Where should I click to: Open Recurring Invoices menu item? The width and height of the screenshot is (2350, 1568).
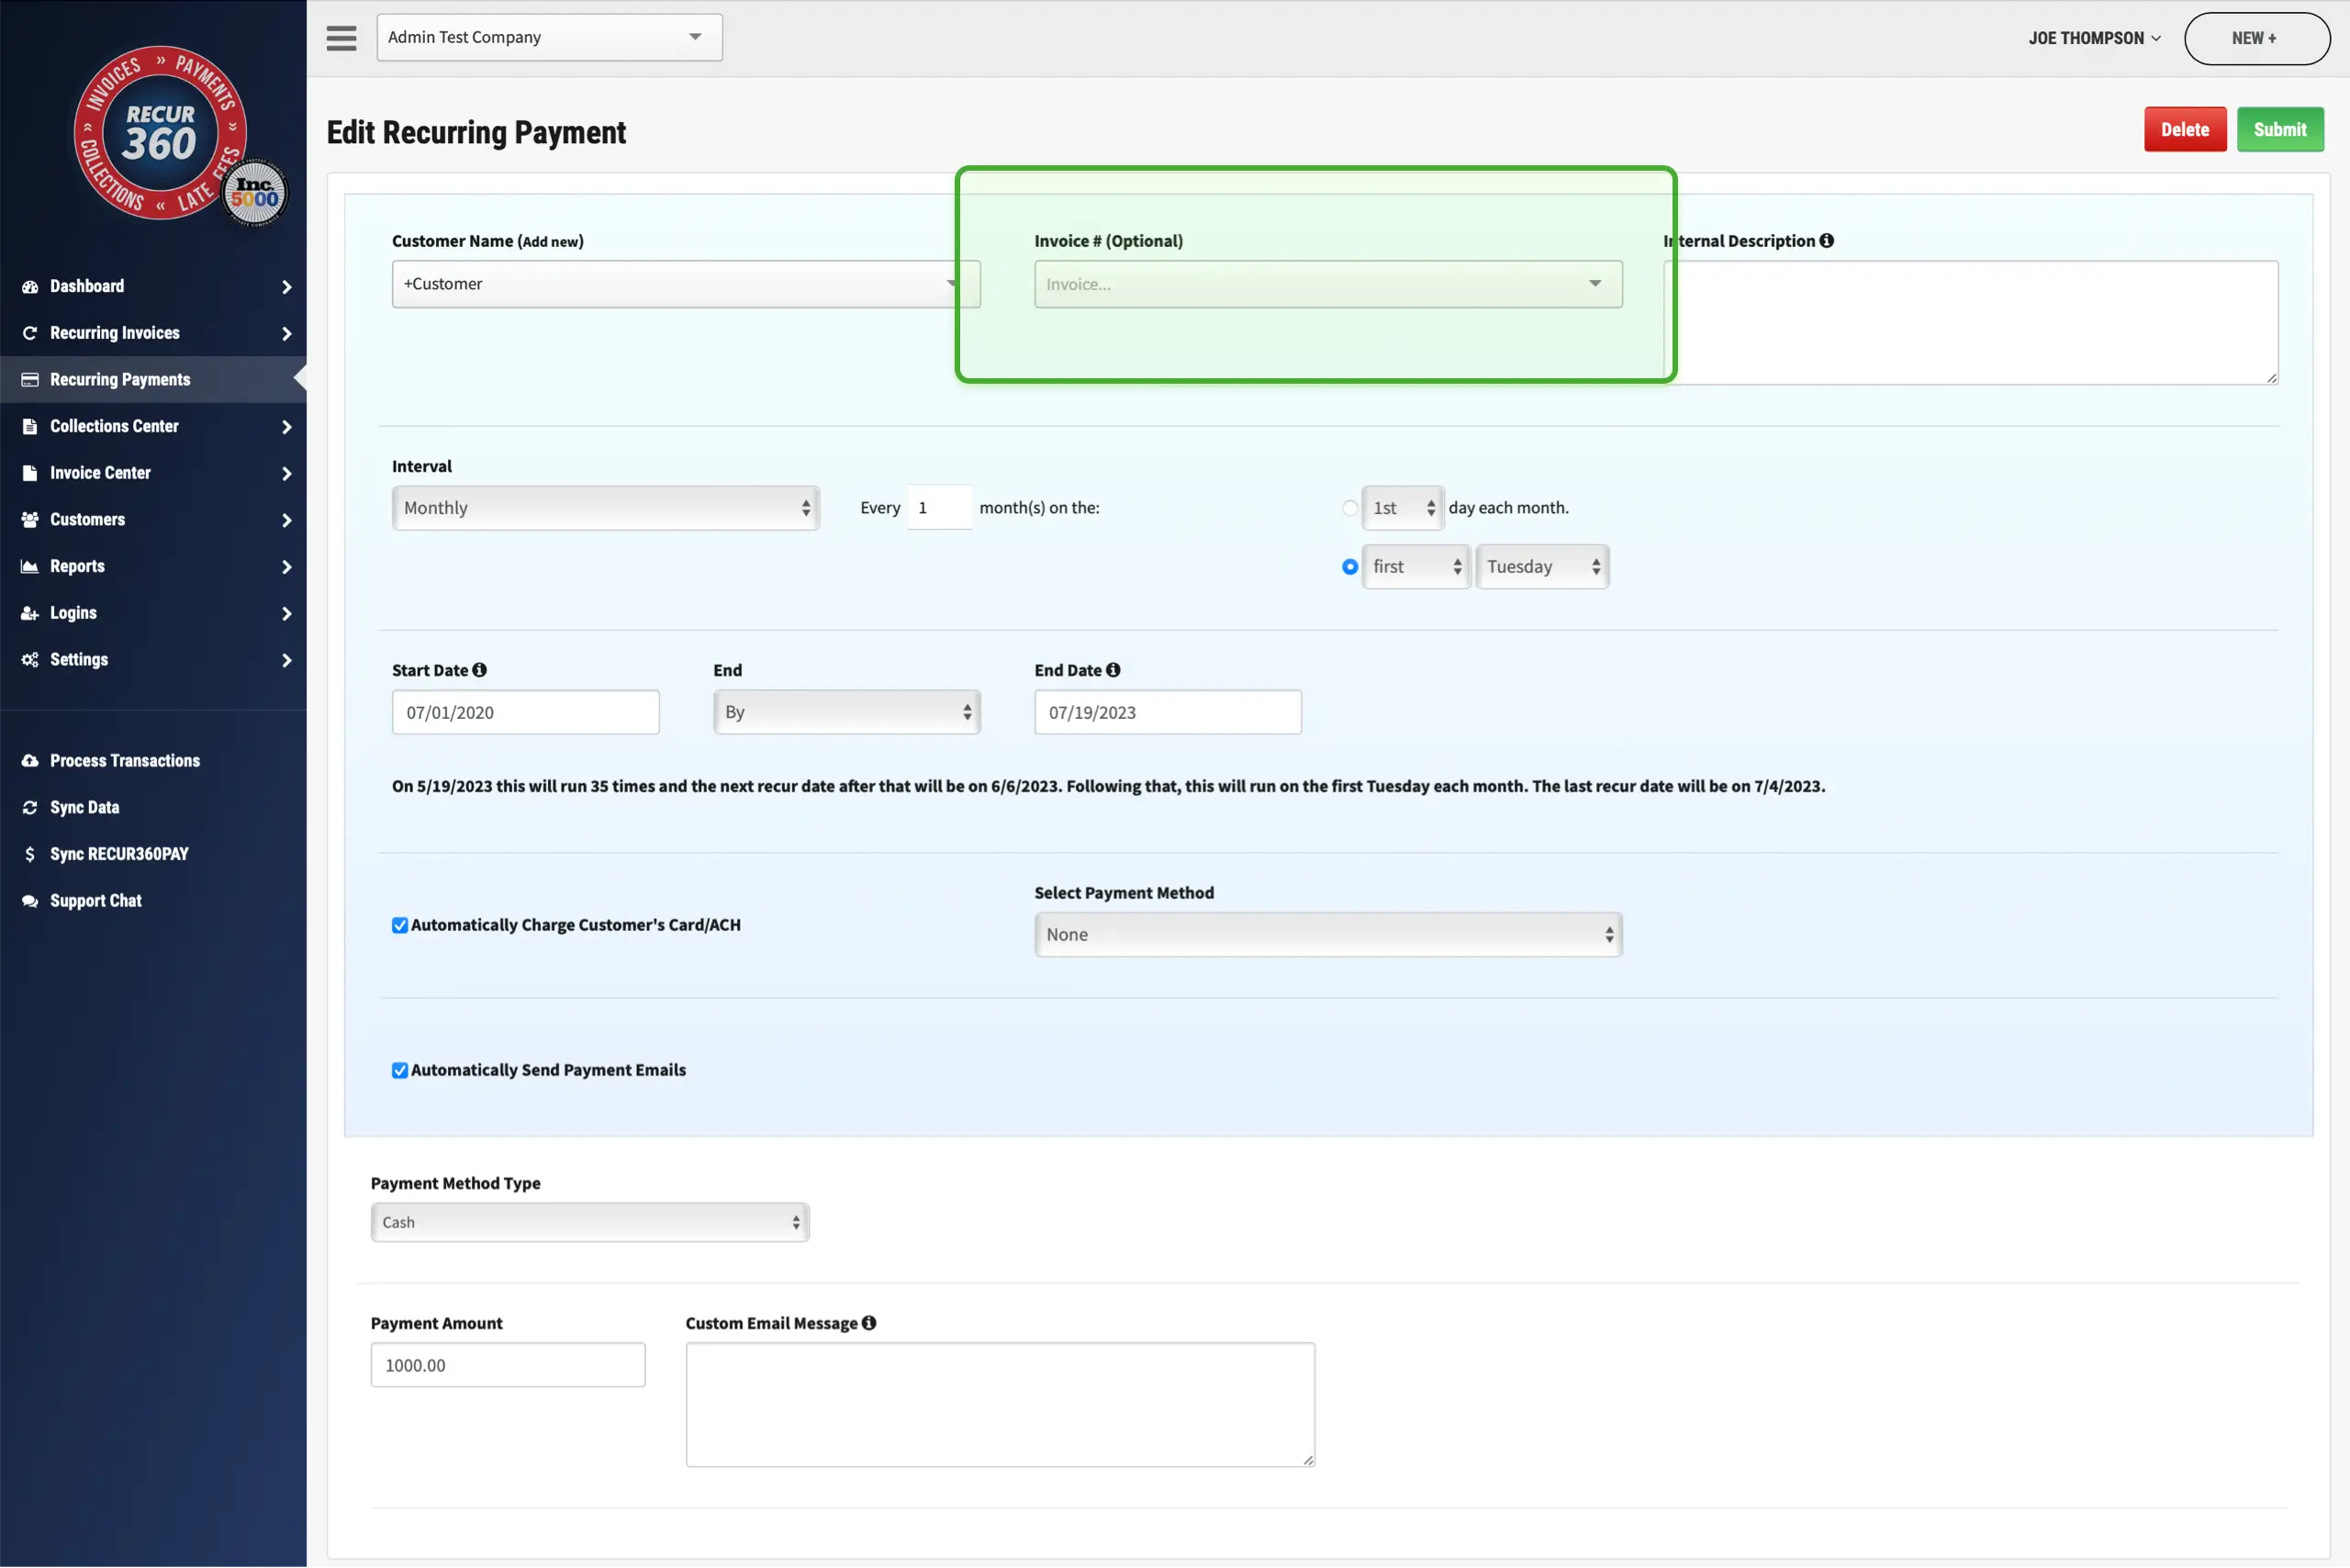coord(153,333)
